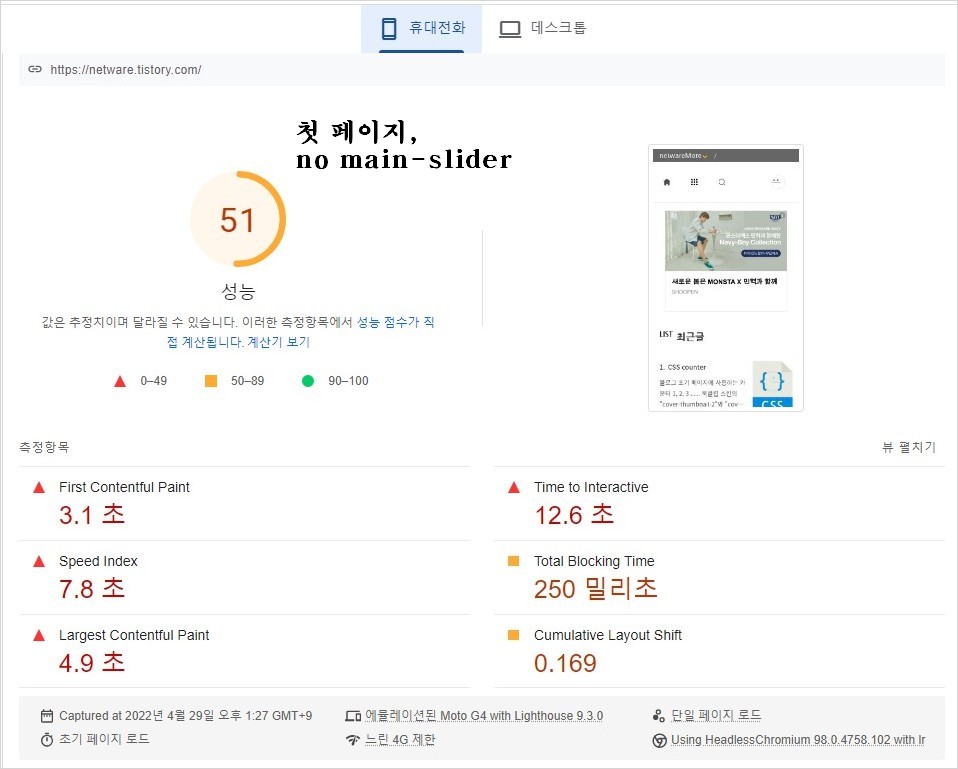Click the Chrome icon beside HeadlessChromium
The height and width of the screenshot is (769, 958).
tap(659, 740)
